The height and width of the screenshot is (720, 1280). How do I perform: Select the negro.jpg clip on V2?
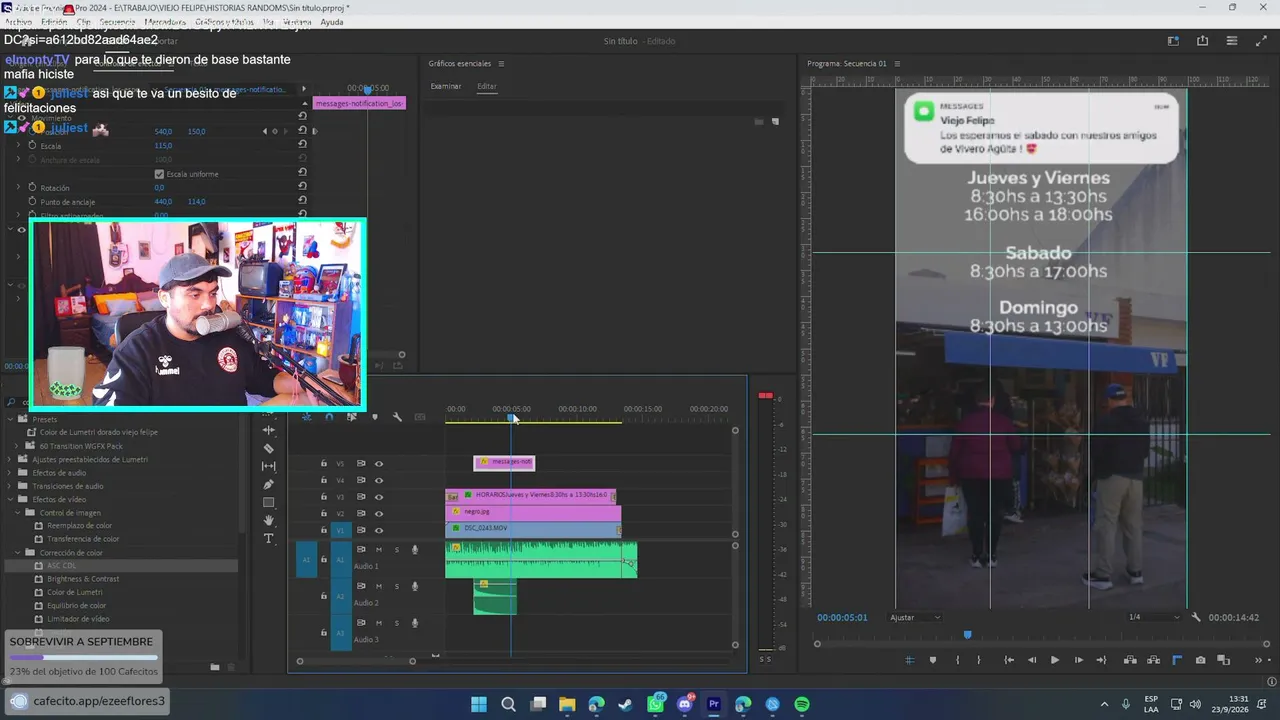tap(533, 512)
